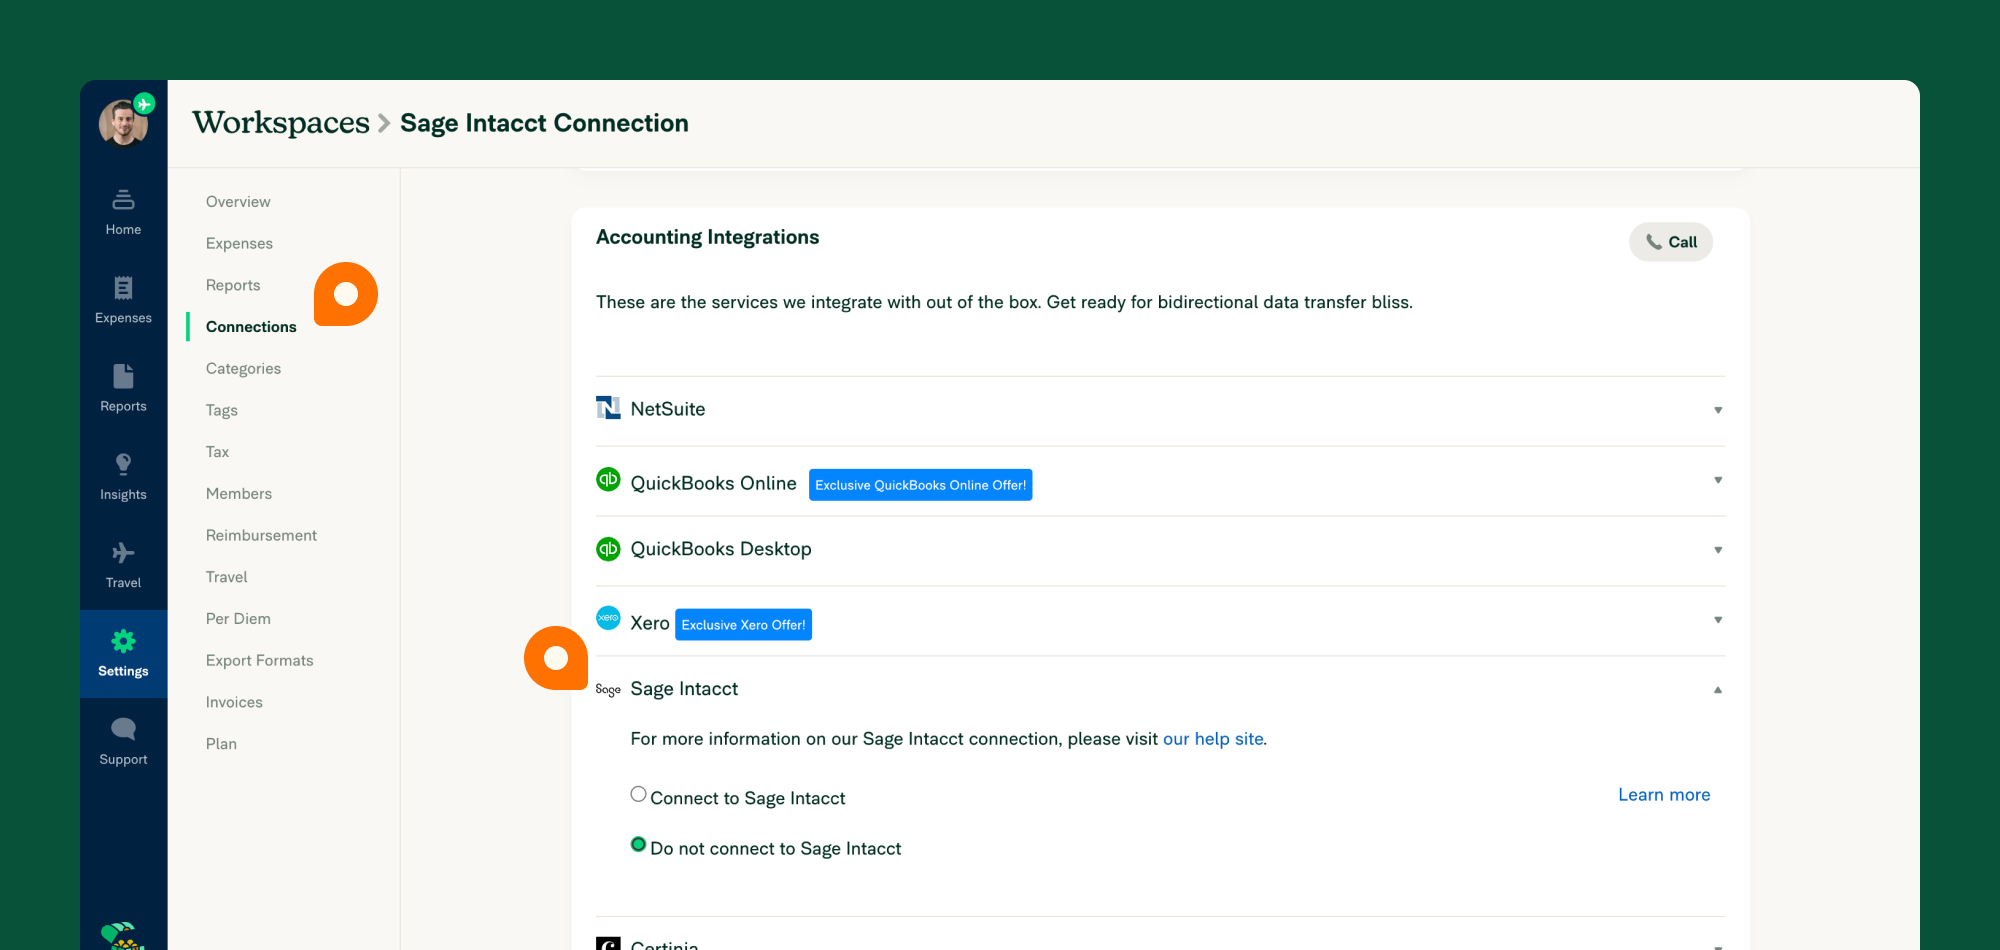The width and height of the screenshot is (2000, 950).
Task: Open the Overview settings tab
Action: [x=238, y=202]
